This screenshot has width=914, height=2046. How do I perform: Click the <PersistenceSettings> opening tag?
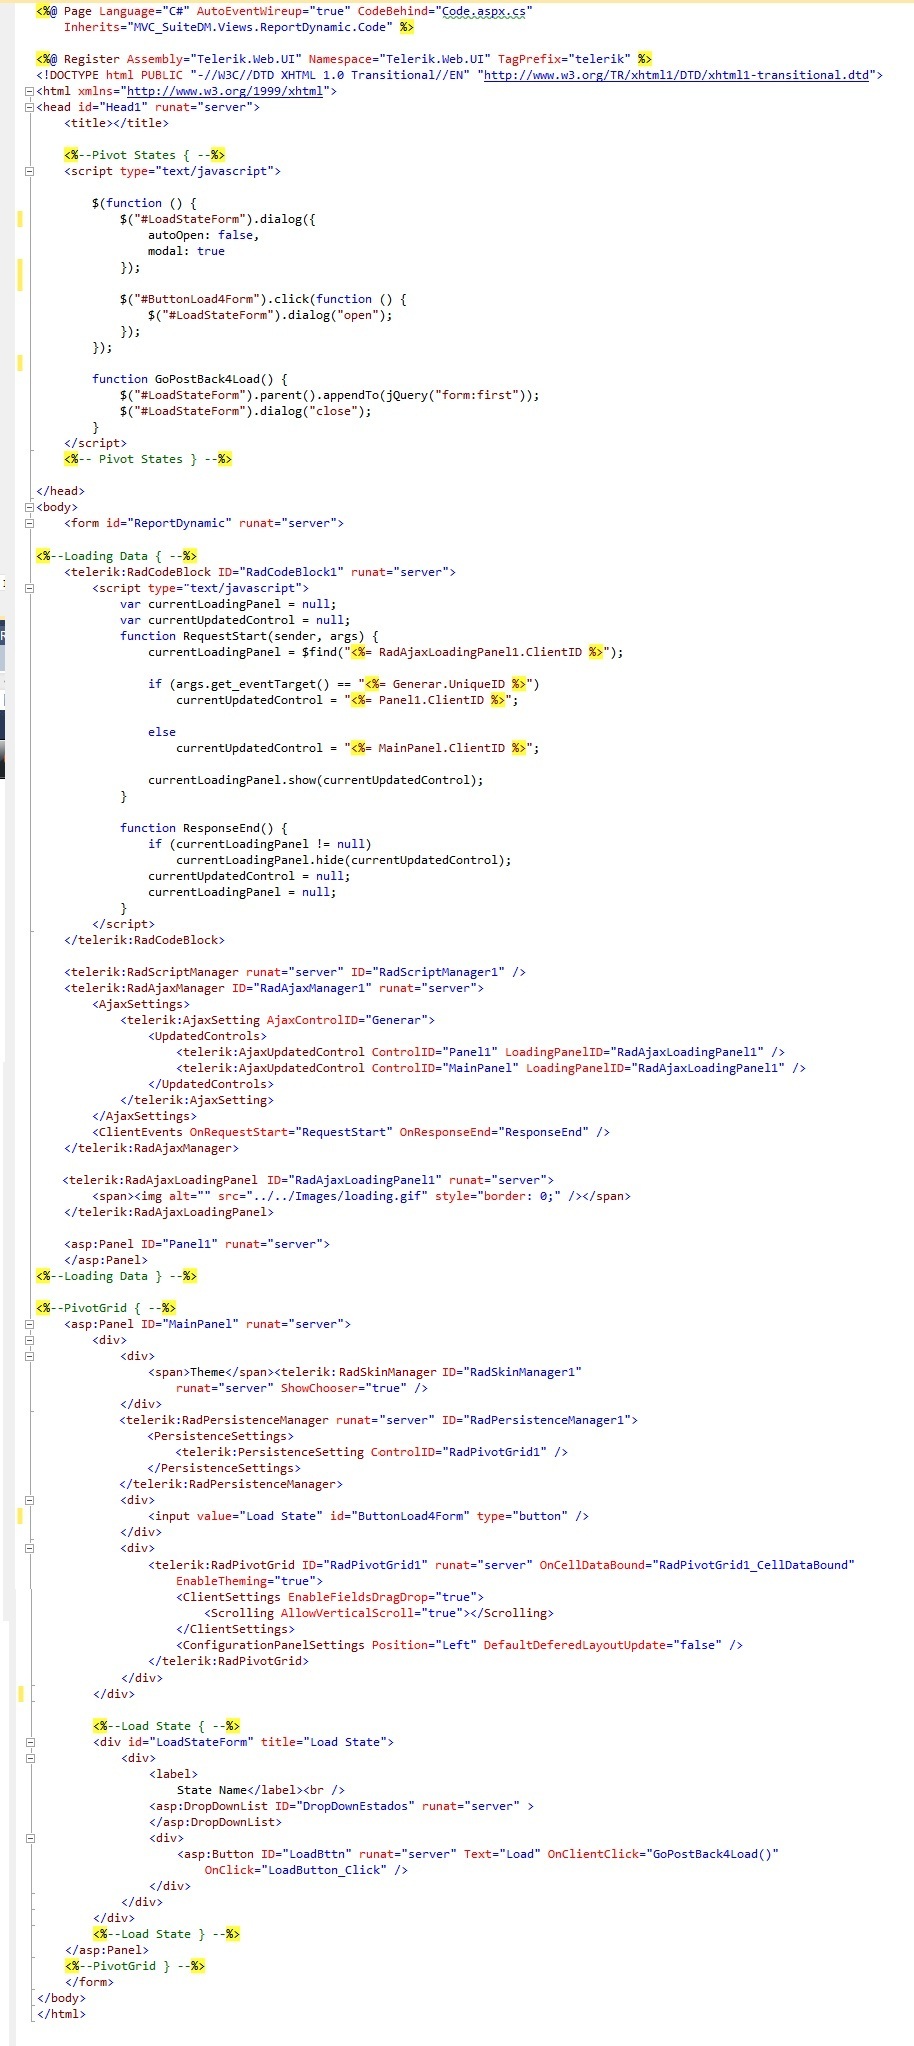pyautogui.click(x=221, y=1436)
